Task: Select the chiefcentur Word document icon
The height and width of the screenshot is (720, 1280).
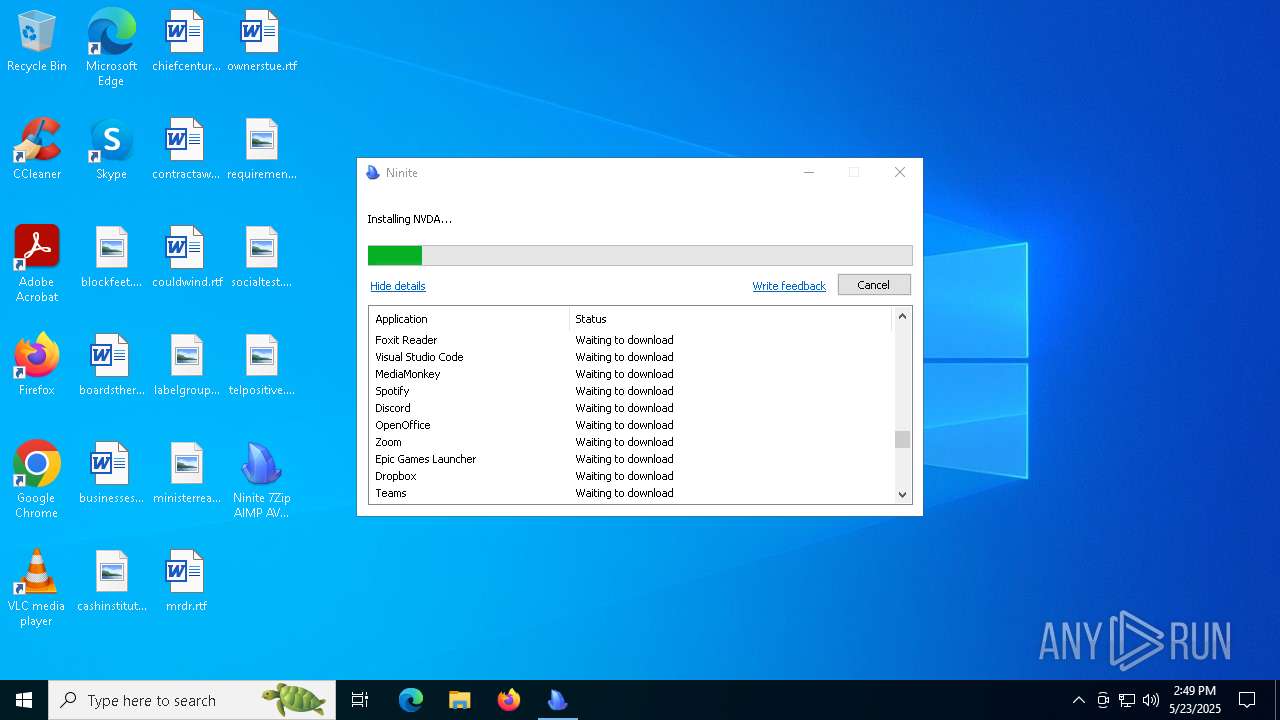Action: (x=186, y=42)
